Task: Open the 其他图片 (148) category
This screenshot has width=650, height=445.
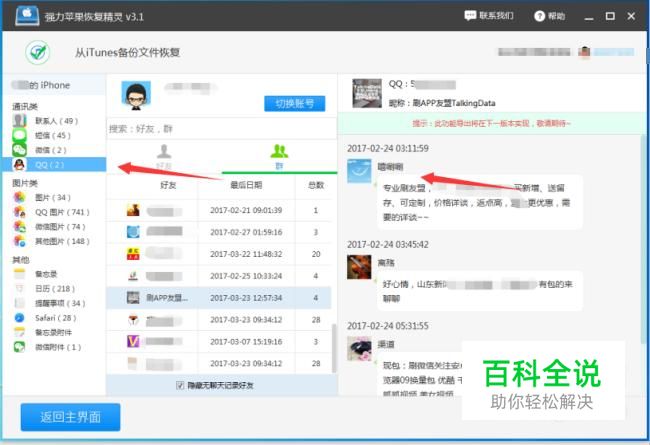Action: click(x=51, y=241)
